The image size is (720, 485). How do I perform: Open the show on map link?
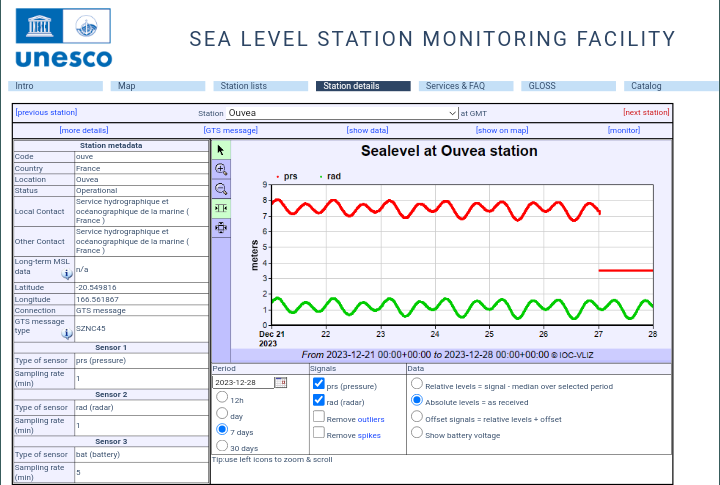502,130
